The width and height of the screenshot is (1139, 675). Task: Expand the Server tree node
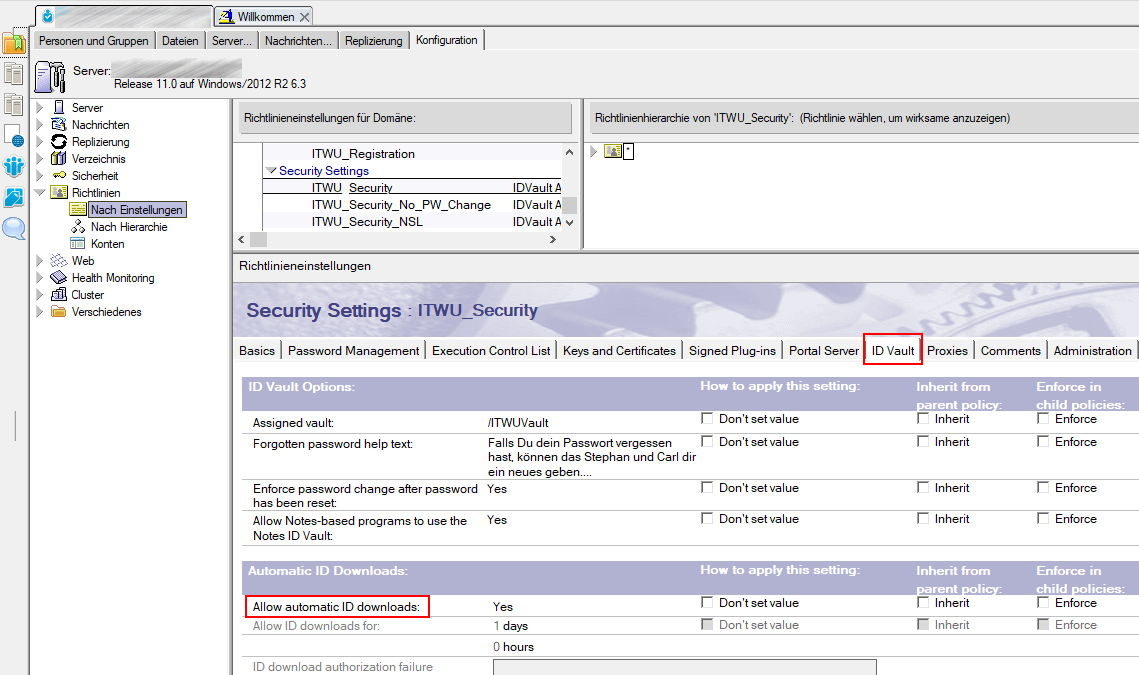coord(40,108)
